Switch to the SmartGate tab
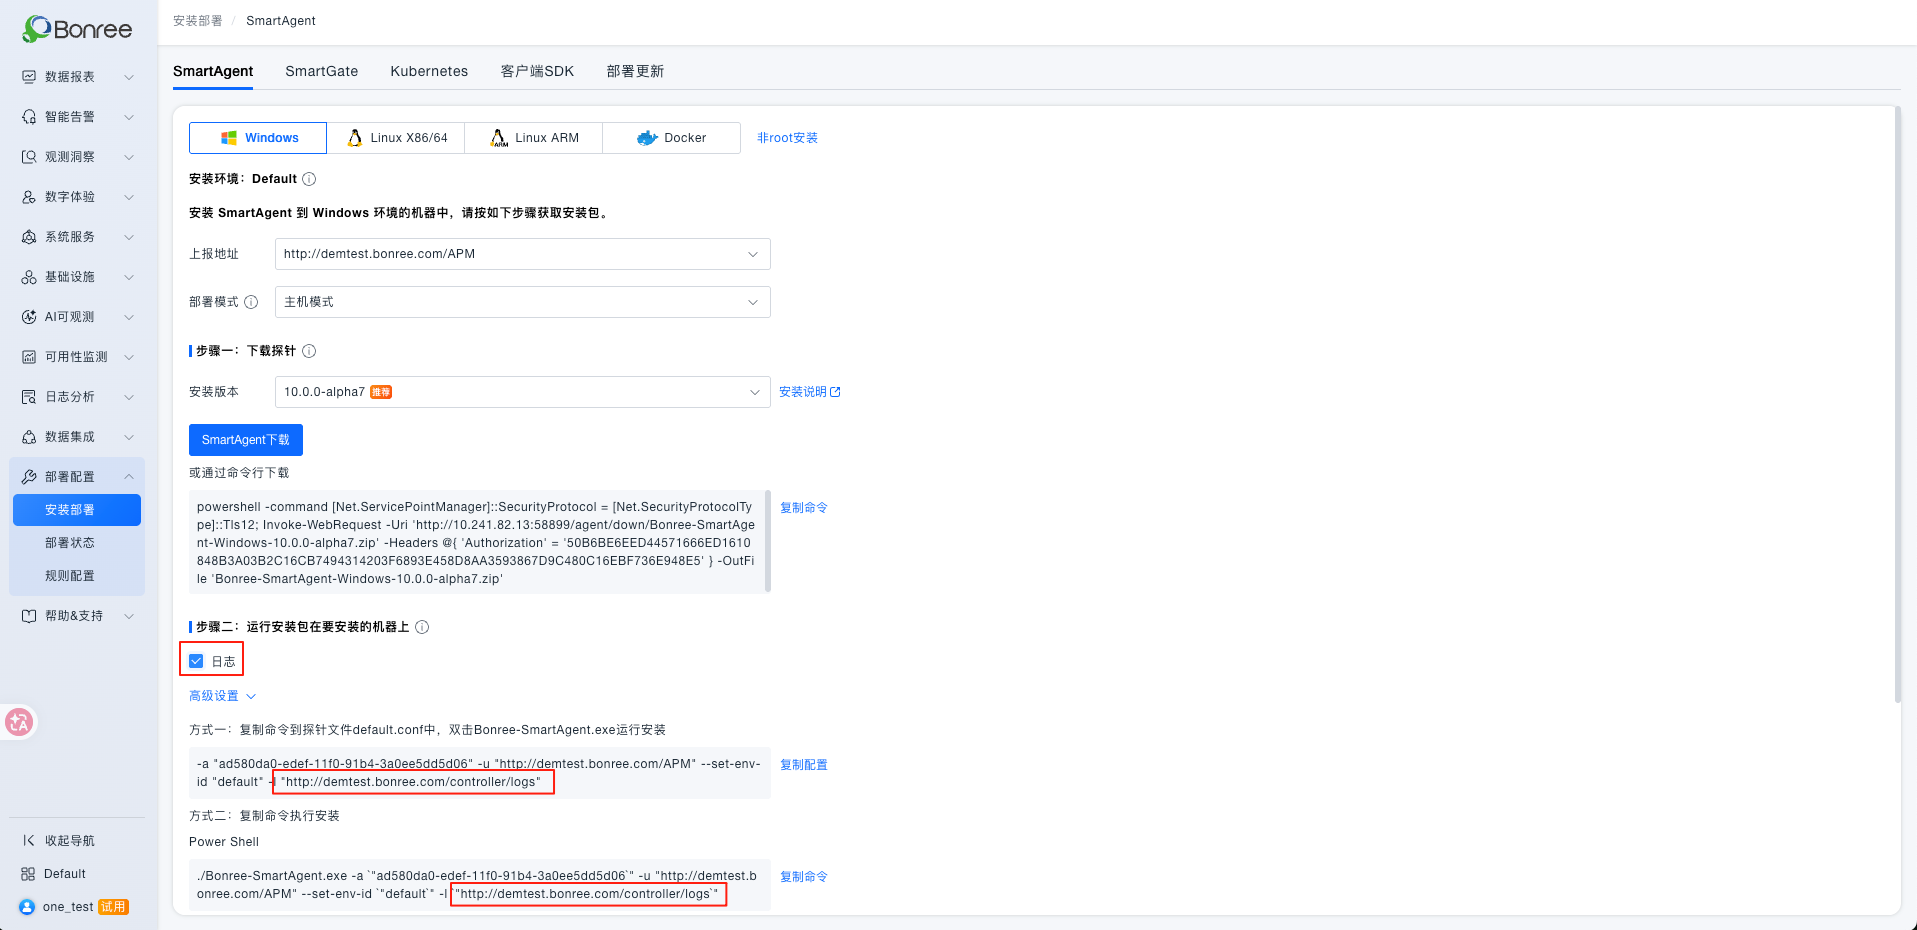The image size is (1917, 930). coord(321,71)
